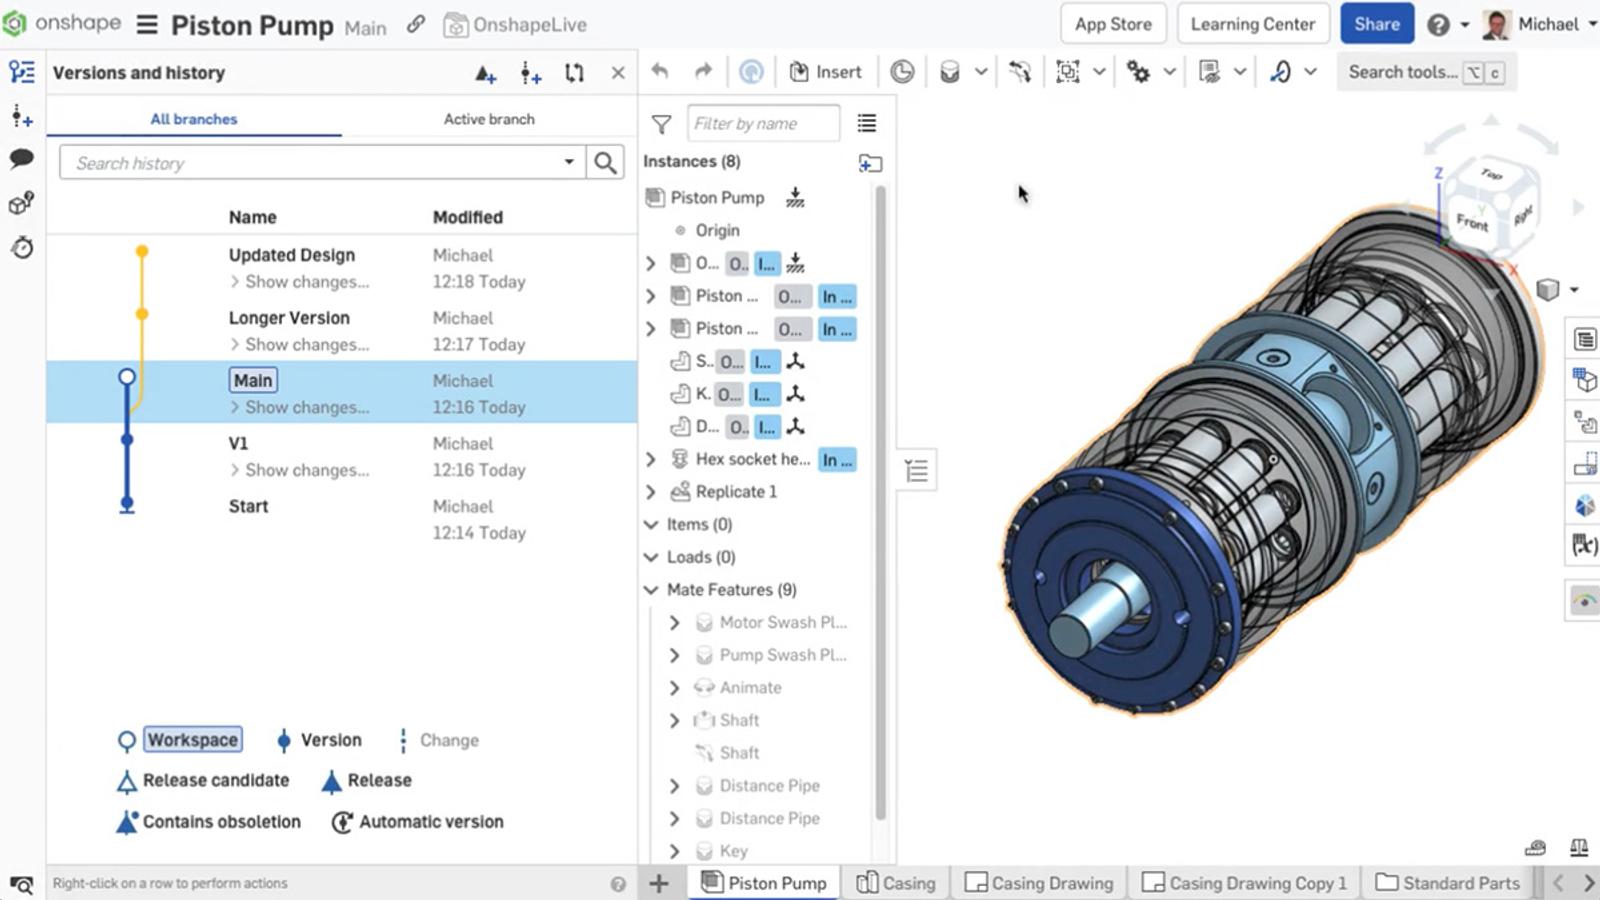Open the hamburger menu next to Onshape logo
Screen dimensions: 1600x900
tap(147, 24)
